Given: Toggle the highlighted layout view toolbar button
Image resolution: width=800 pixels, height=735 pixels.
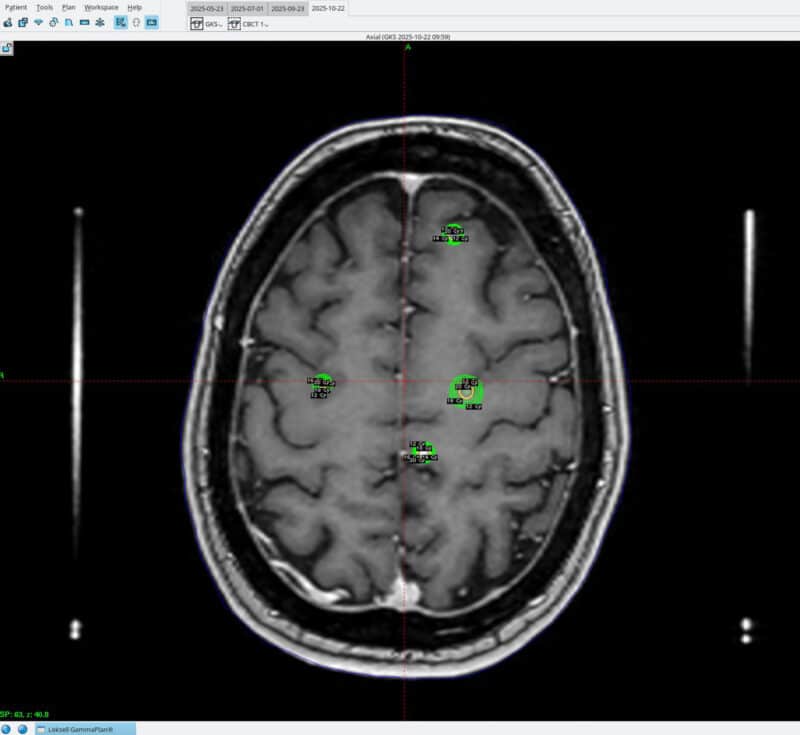Looking at the screenshot, I should pos(120,22).
